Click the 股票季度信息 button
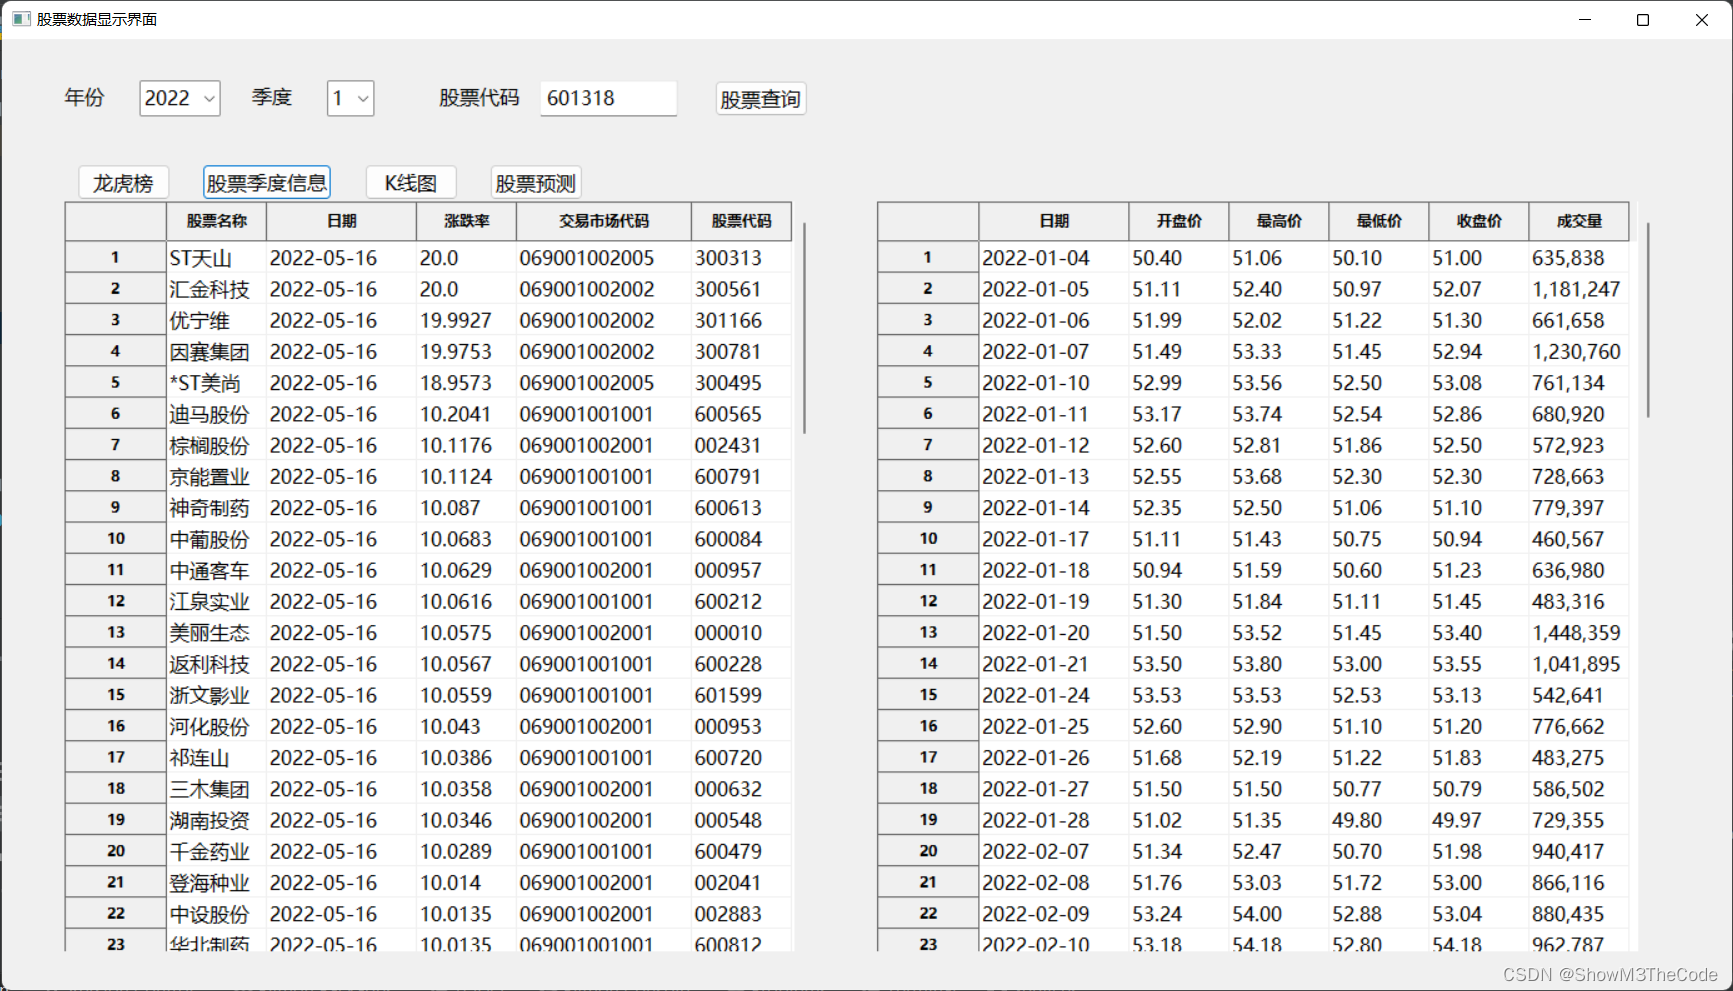 click(x=266, y=183)
